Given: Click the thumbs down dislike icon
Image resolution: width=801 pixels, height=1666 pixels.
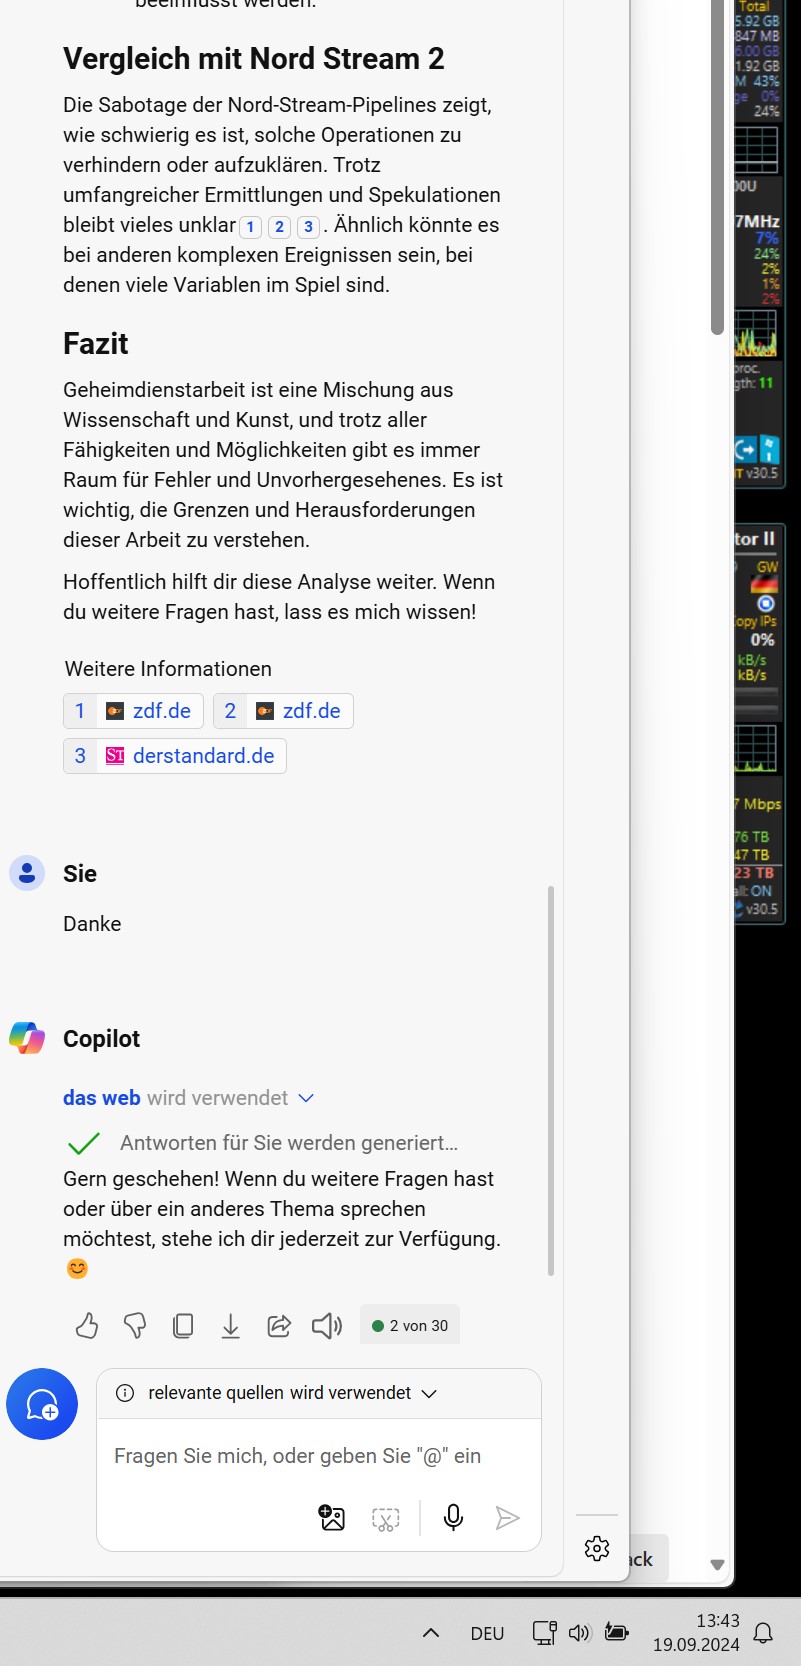Looking at the screenshot, I should point(135,1326).
